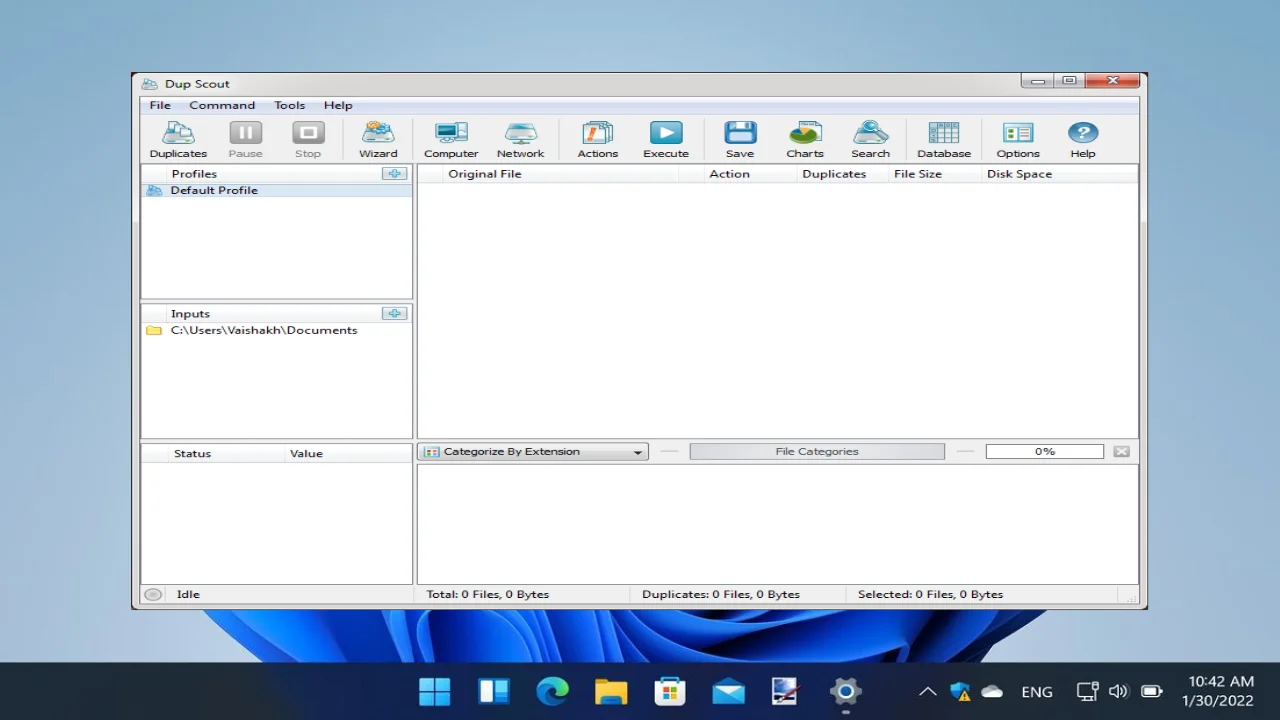The image size is (1280, 720).
Task: Add a new input directory with the plus button
Action: [394, 314]
